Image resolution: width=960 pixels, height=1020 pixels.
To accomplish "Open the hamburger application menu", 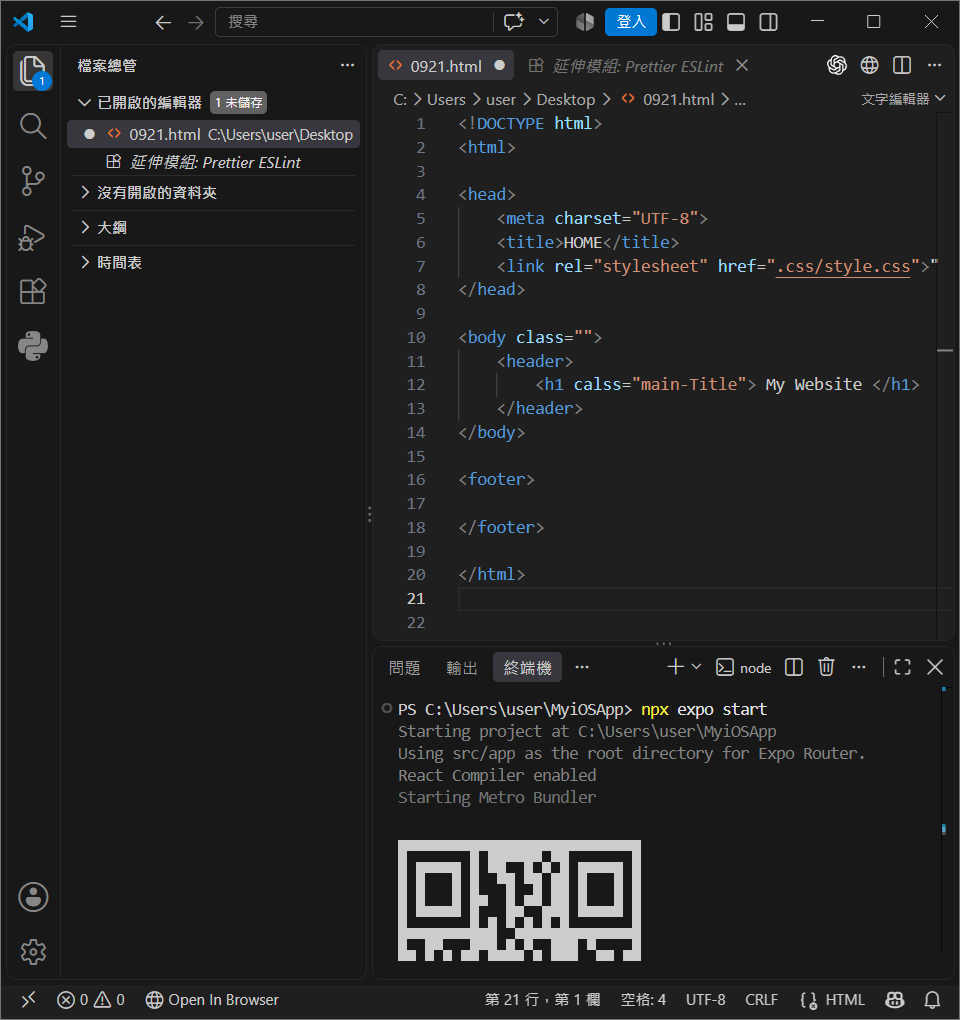I will [x=68, y=22].
